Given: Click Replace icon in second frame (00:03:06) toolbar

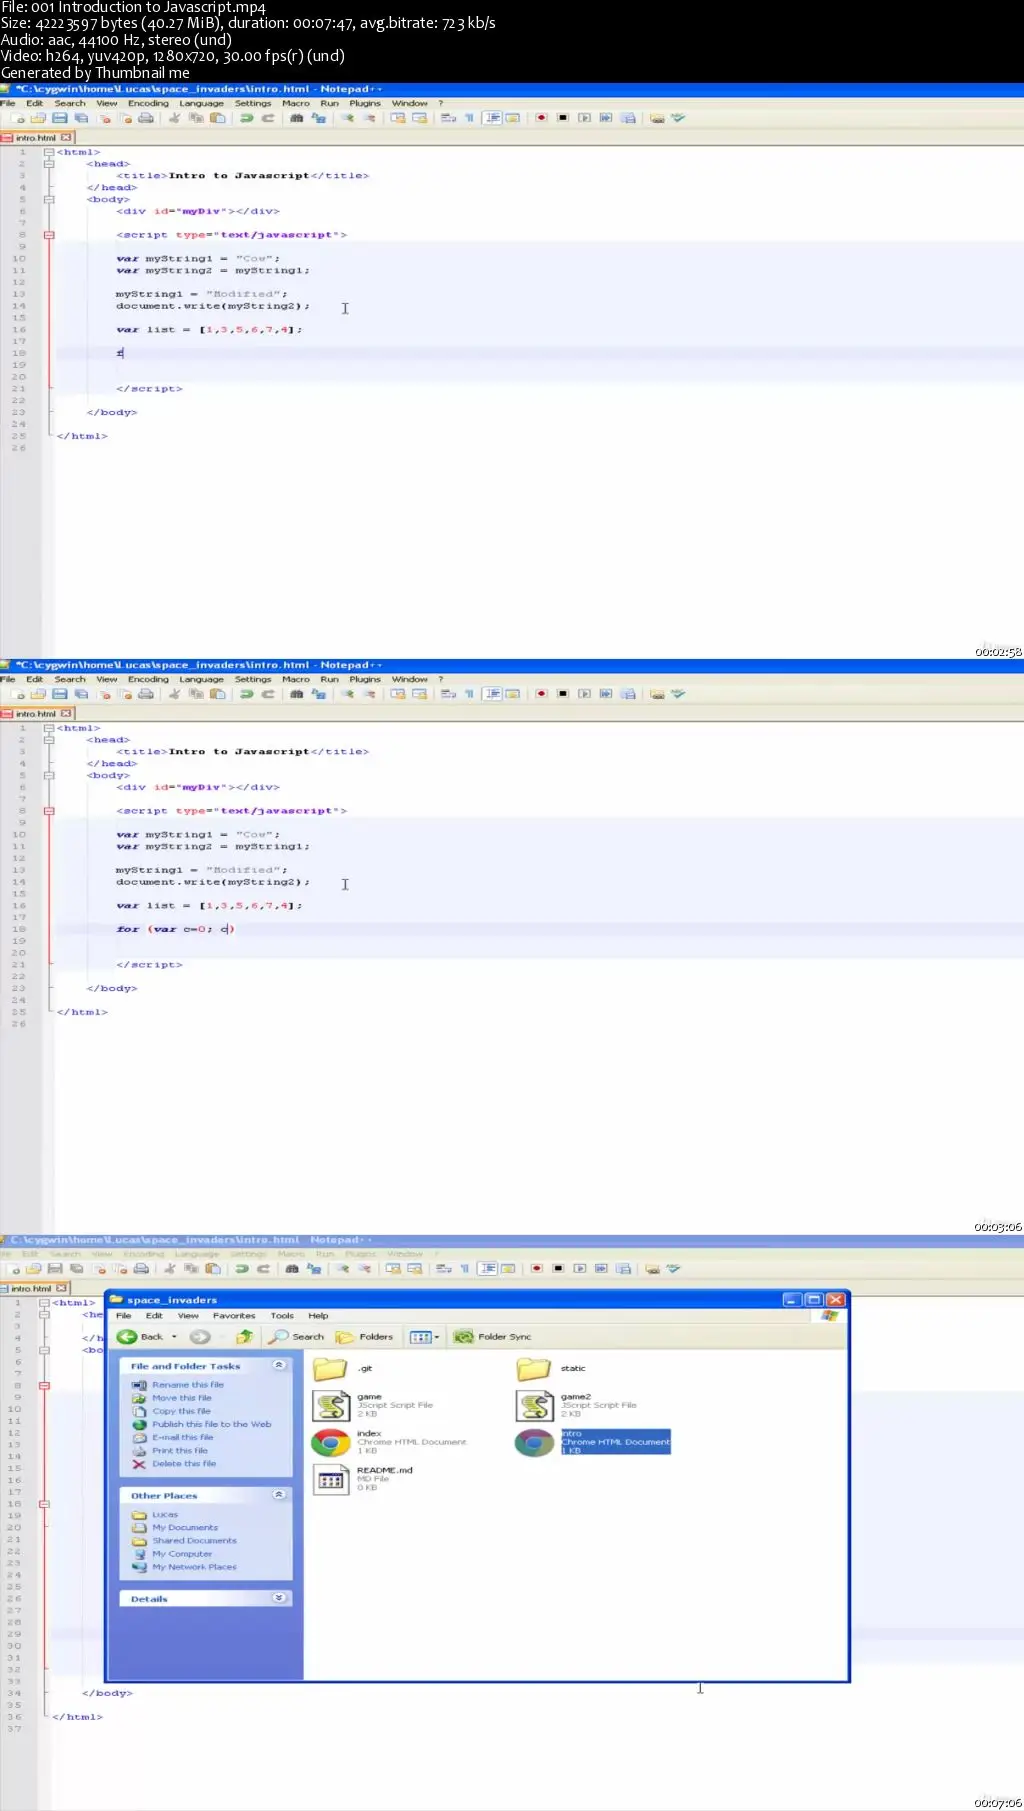Looking at the screenshot, I should (318, 694).
